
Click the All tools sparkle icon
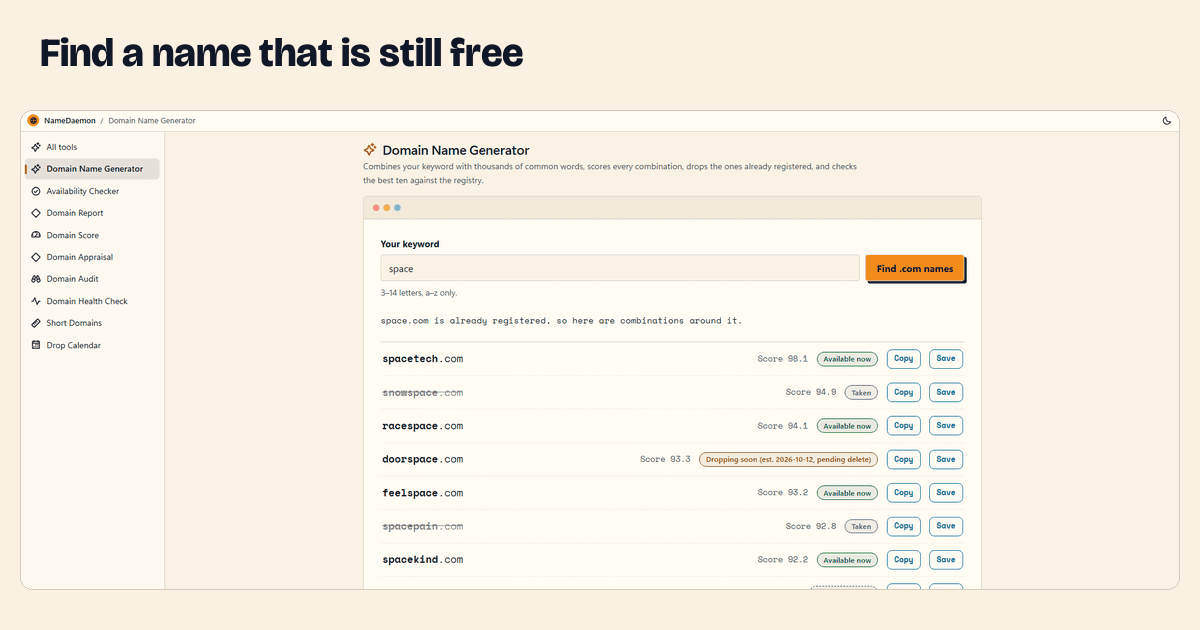click(36, 147)
